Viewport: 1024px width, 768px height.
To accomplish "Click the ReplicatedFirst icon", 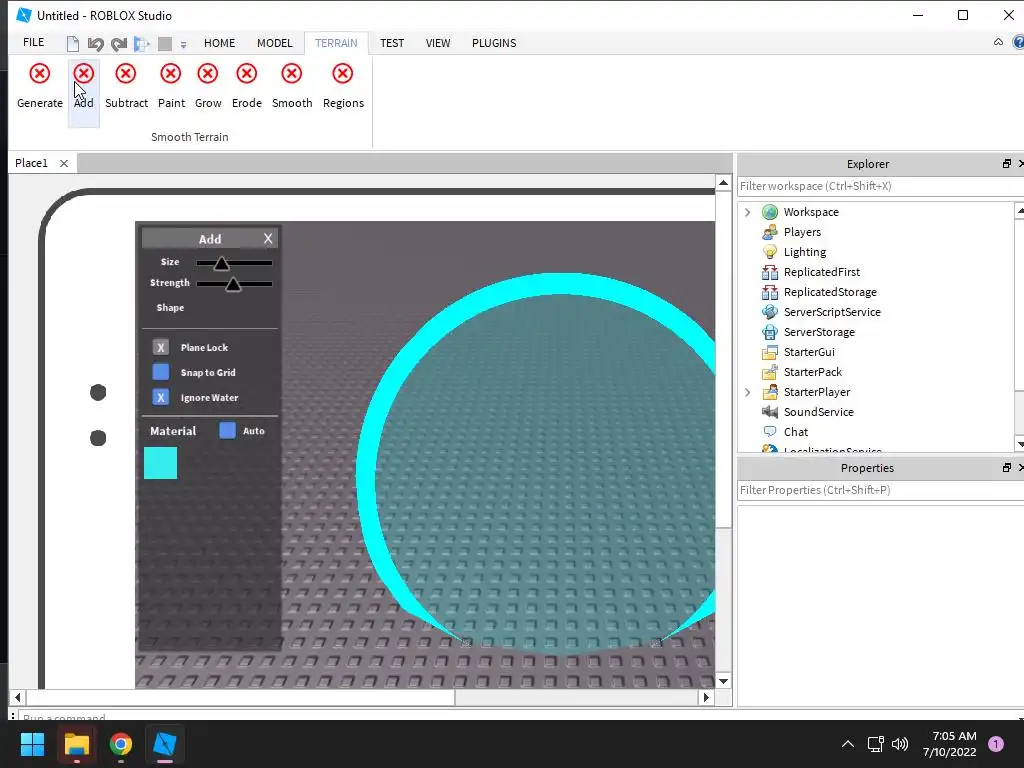I will (x=770, y=272).
